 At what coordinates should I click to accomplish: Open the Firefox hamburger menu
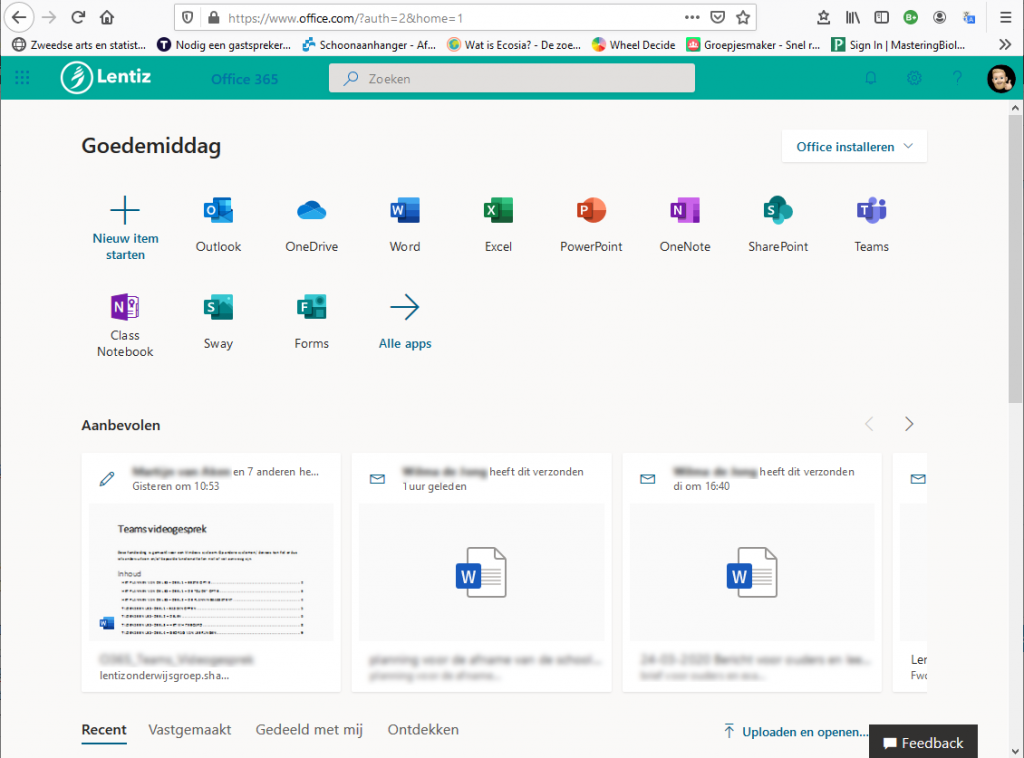1006,18
